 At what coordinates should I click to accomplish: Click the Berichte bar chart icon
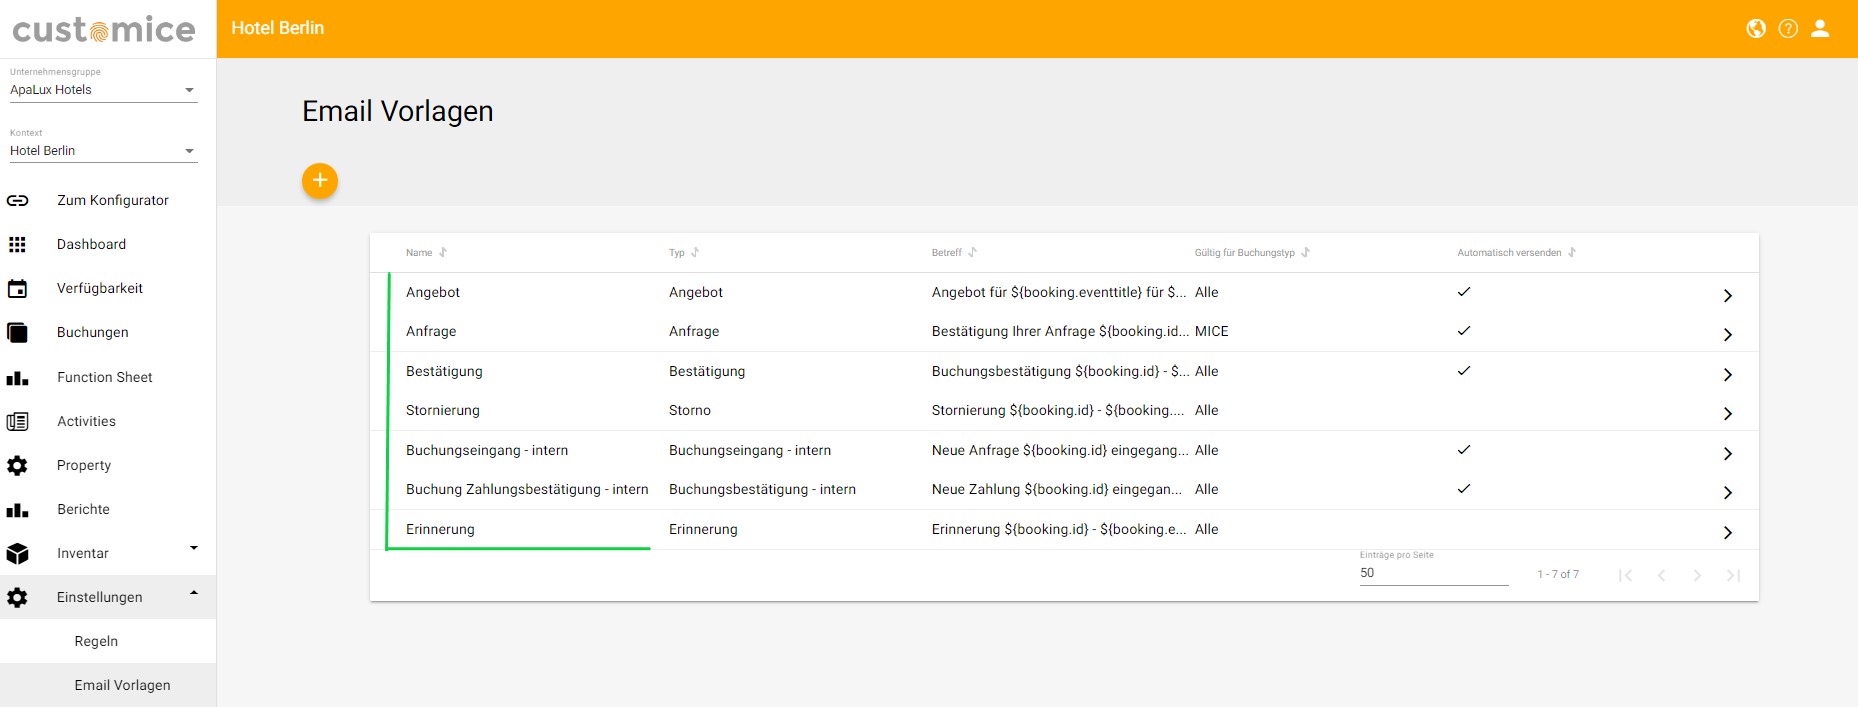[x=17, y=510]
